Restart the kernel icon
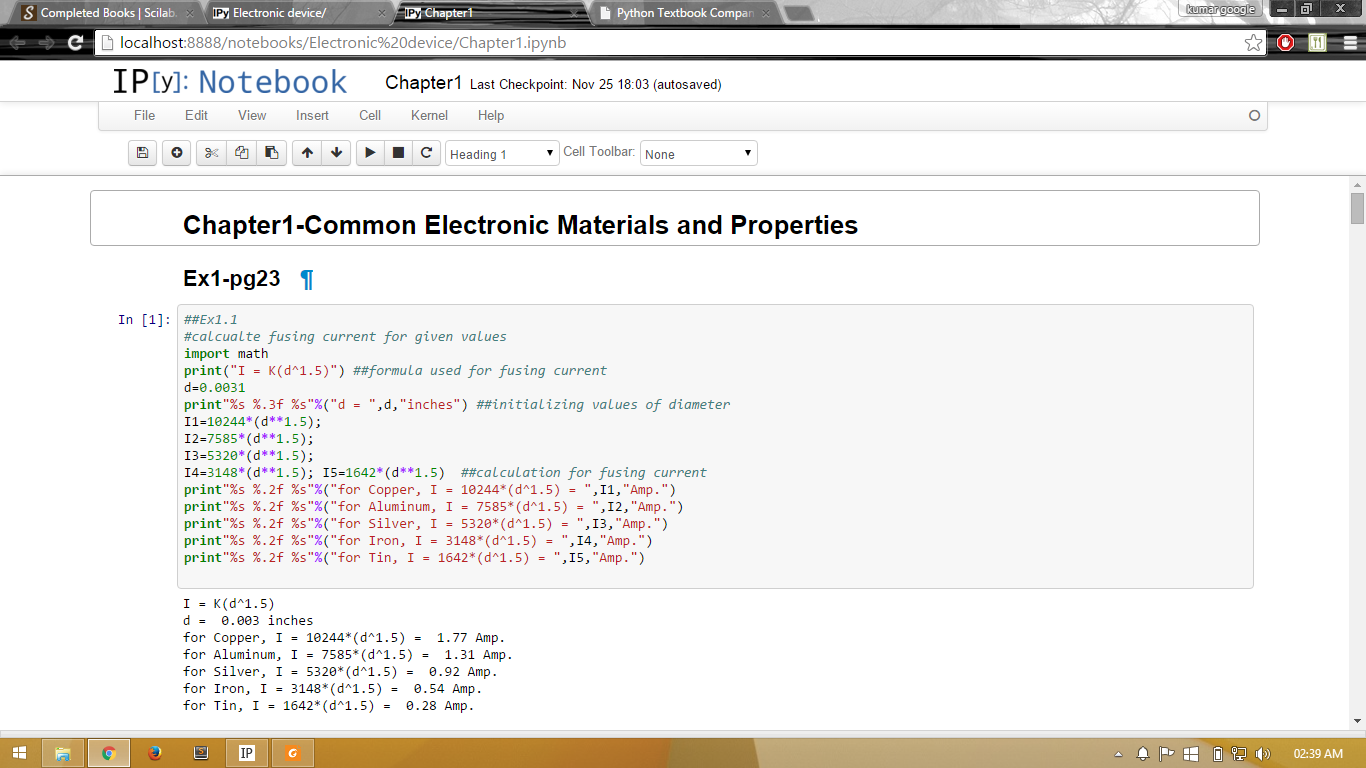The width and height of the screenshot is (1366, 768). [x=427, y=153]
